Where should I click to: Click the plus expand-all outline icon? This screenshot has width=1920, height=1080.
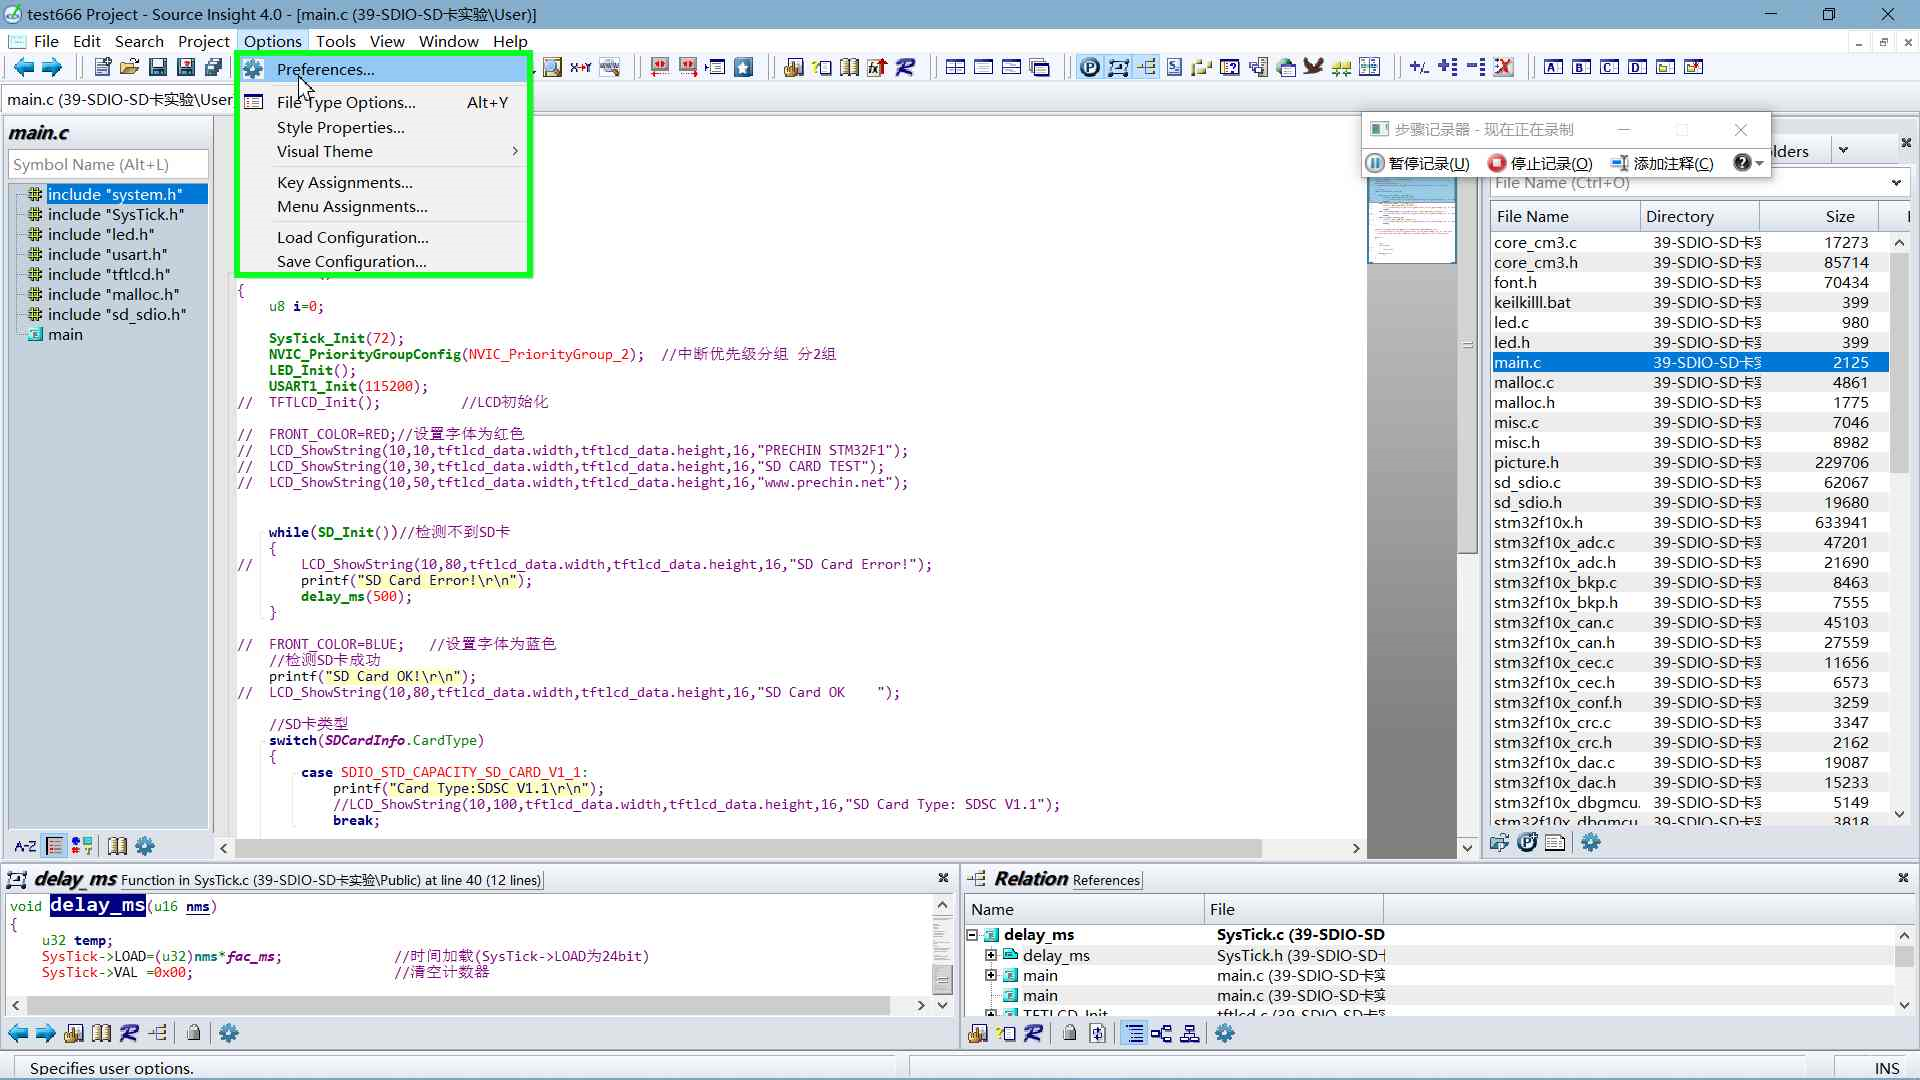tap(1447, 67)
